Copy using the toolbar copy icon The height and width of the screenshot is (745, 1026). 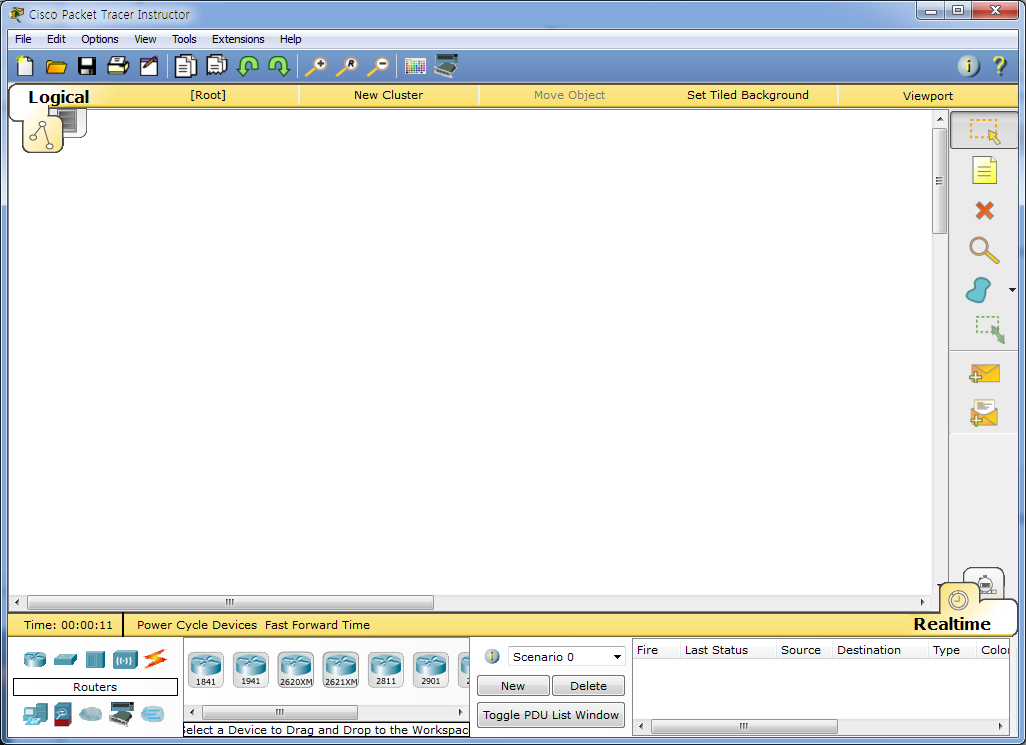(x=186, y=66)
